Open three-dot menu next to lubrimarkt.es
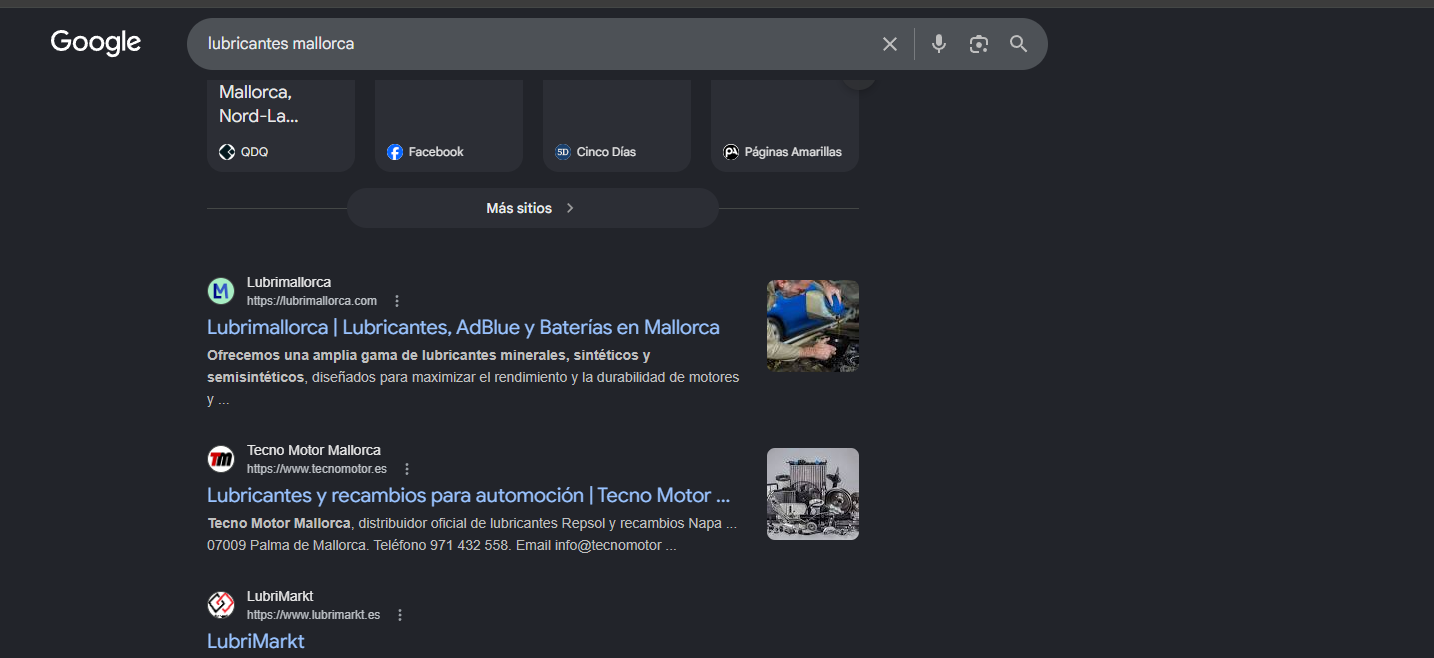Viewport: 1434px width, 658px height. 400,615
